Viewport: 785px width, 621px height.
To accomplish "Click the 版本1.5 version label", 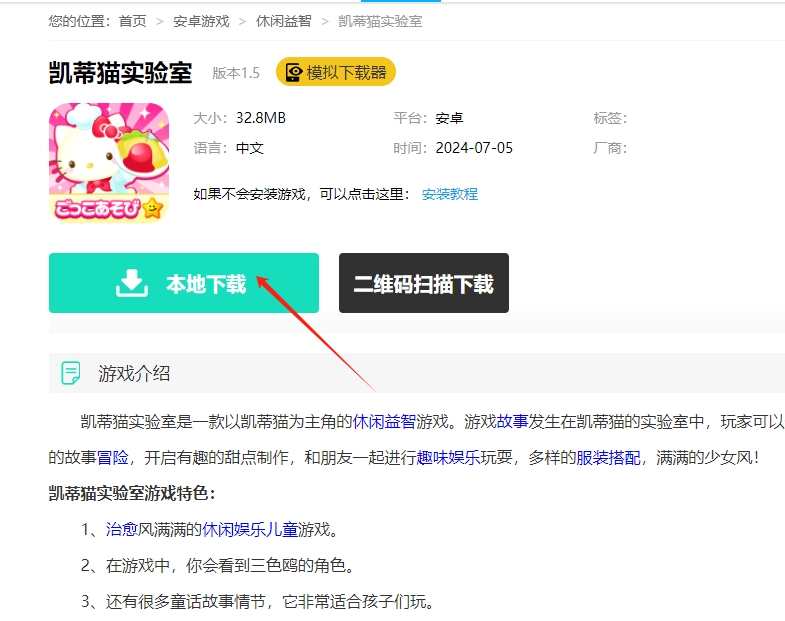I will click(236, 73).
